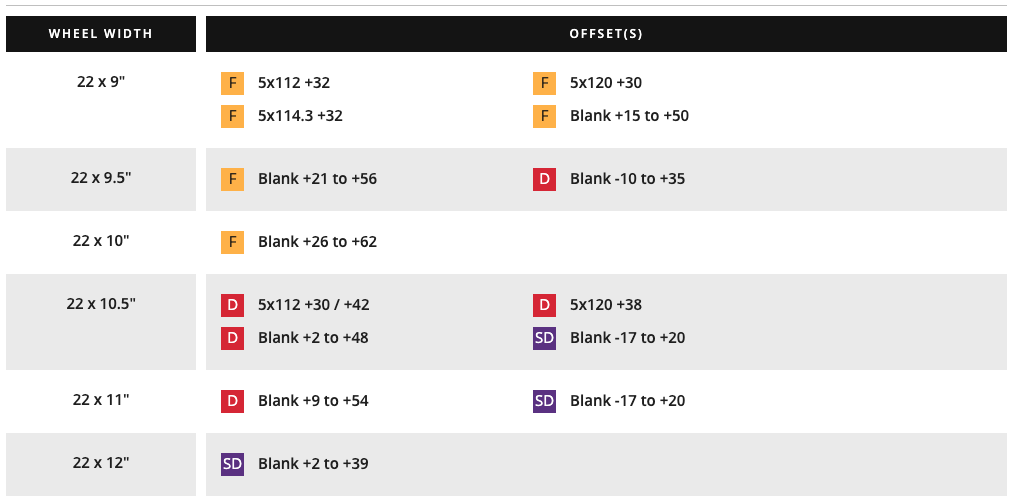Select the 22 x 12" wheel width cell
The height and width of the screenshot is (502, 1011).
click(101, 464)
